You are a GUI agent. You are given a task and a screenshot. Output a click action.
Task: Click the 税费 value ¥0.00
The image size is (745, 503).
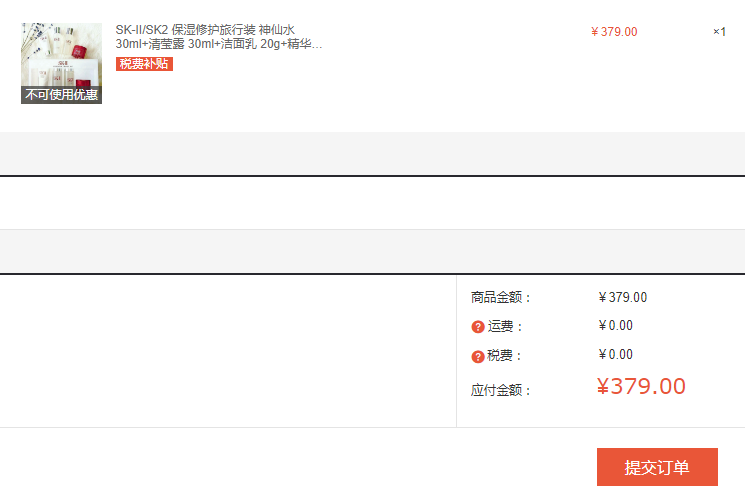point(615,354)
